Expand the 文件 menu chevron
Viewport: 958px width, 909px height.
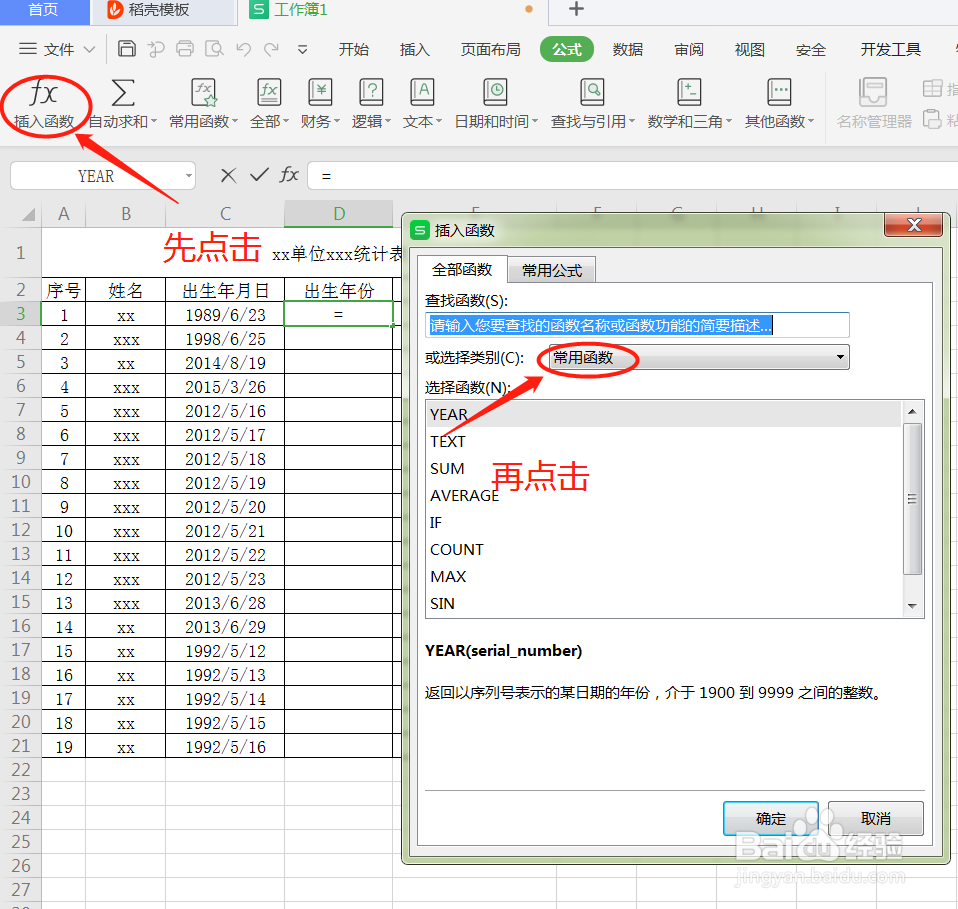click(x=88, y=48)
